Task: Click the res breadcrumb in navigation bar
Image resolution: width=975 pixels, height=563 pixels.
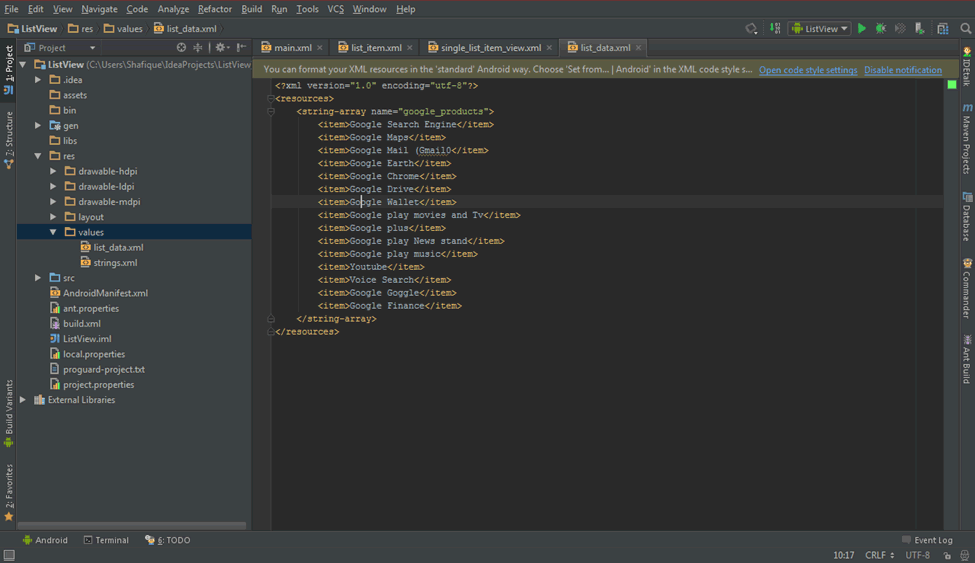Action: click(81, 29)
